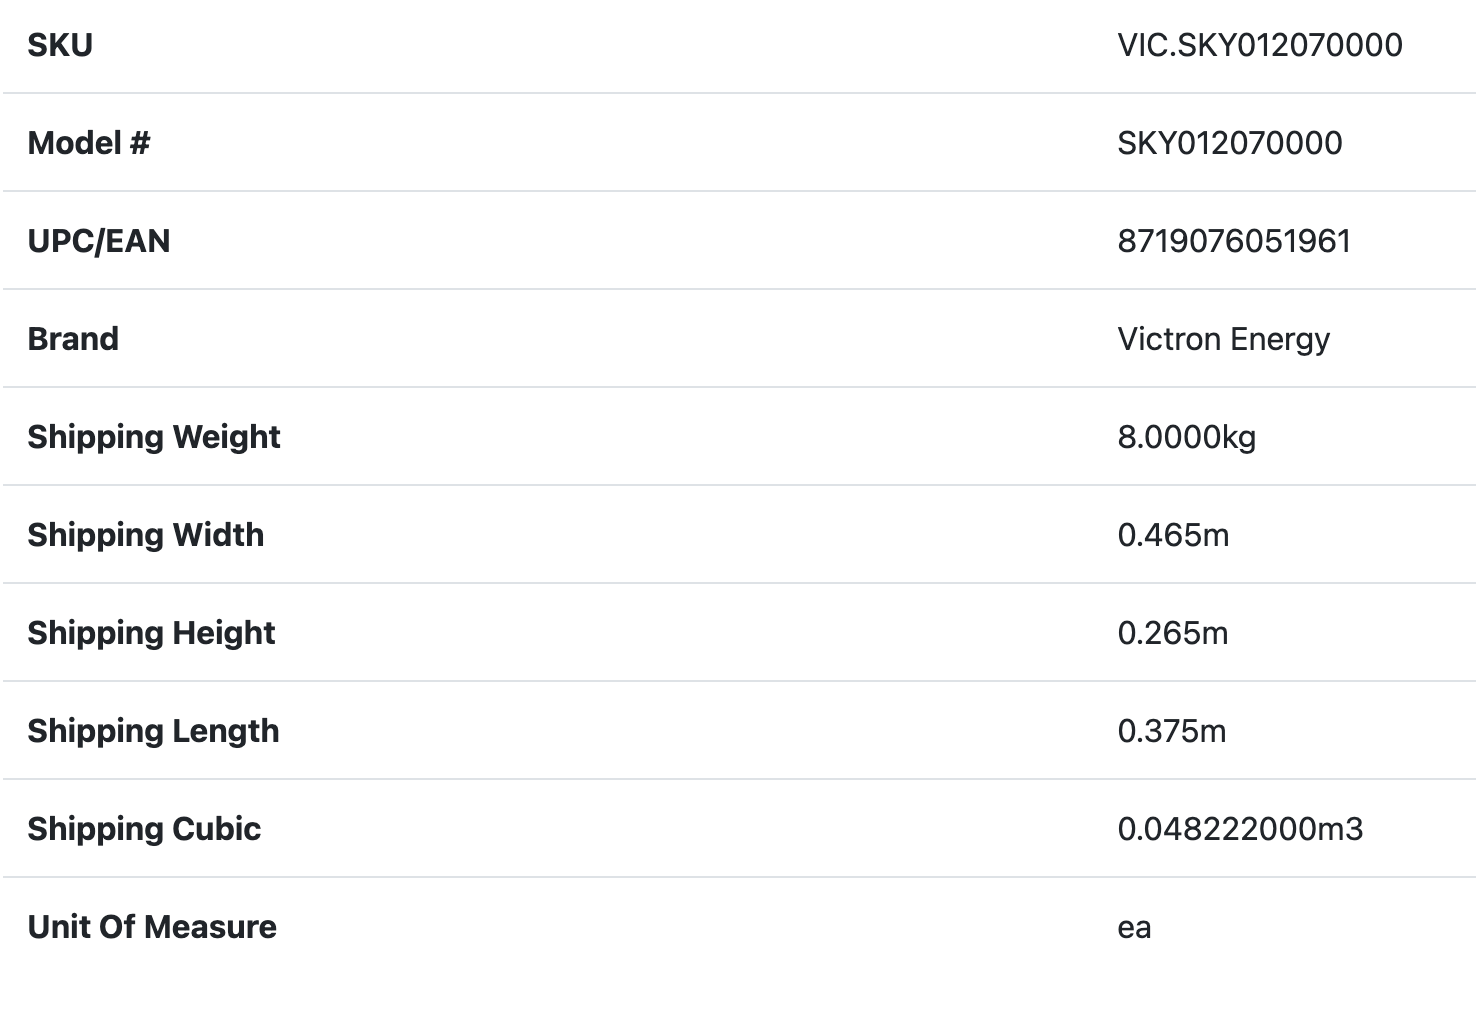The height and width of the screenshot is (1010, 1476).
Task: Click the SKU value VIC.SKY012070000
Action: (x=1259, y=45)
